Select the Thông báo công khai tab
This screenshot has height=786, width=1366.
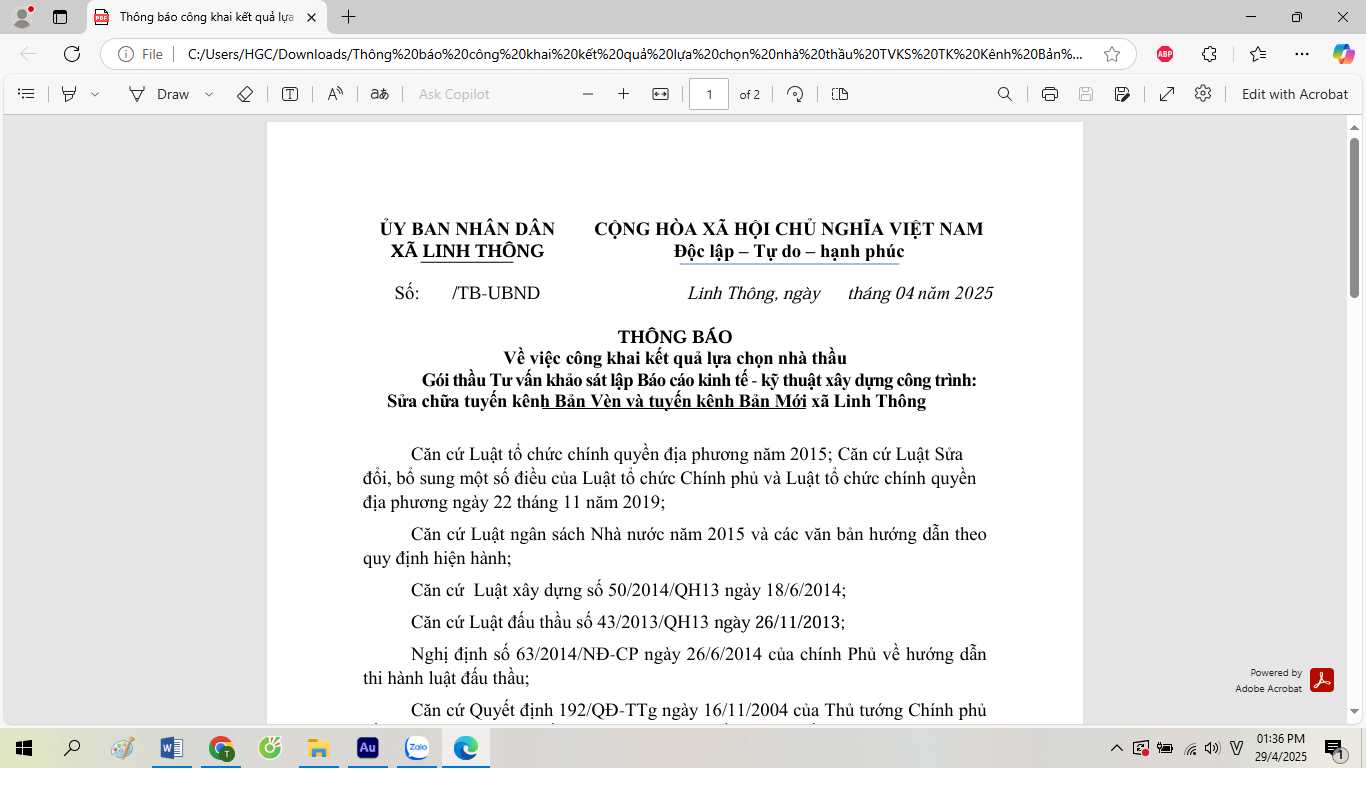205,17
